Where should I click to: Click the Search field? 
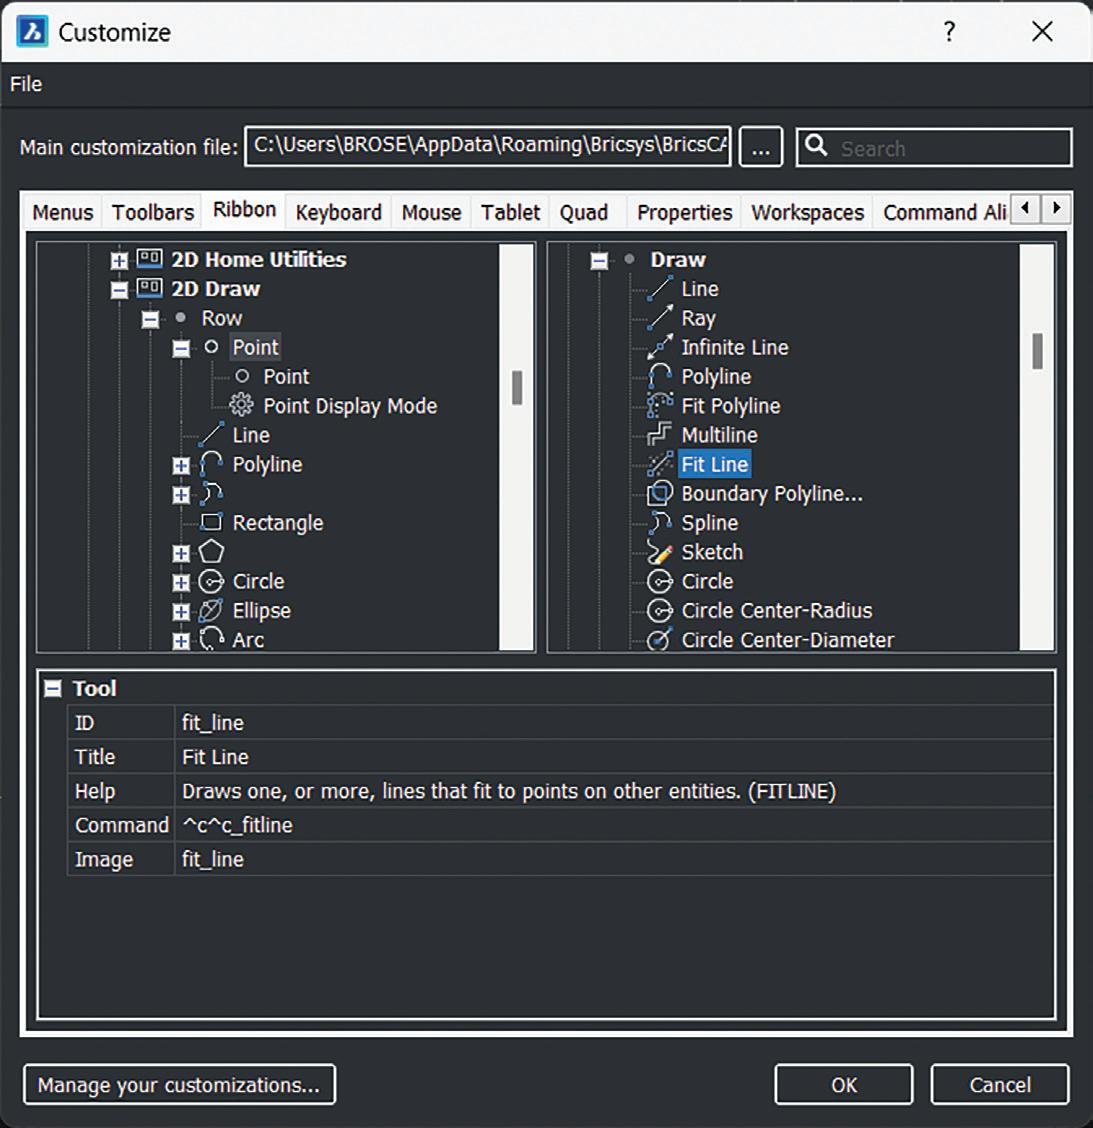(934, 147)
